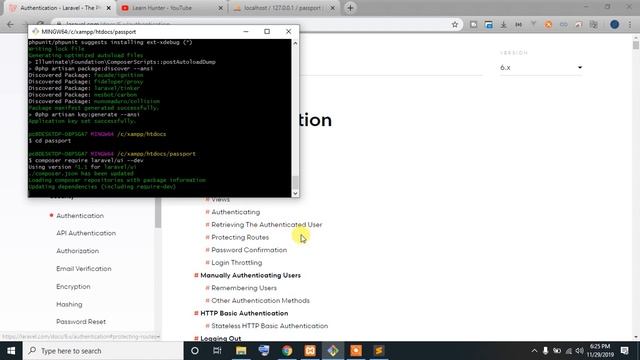This screenshot has height=360, width=640.
Task: Open the Encryption sidebar link
Action: point(73,287)
